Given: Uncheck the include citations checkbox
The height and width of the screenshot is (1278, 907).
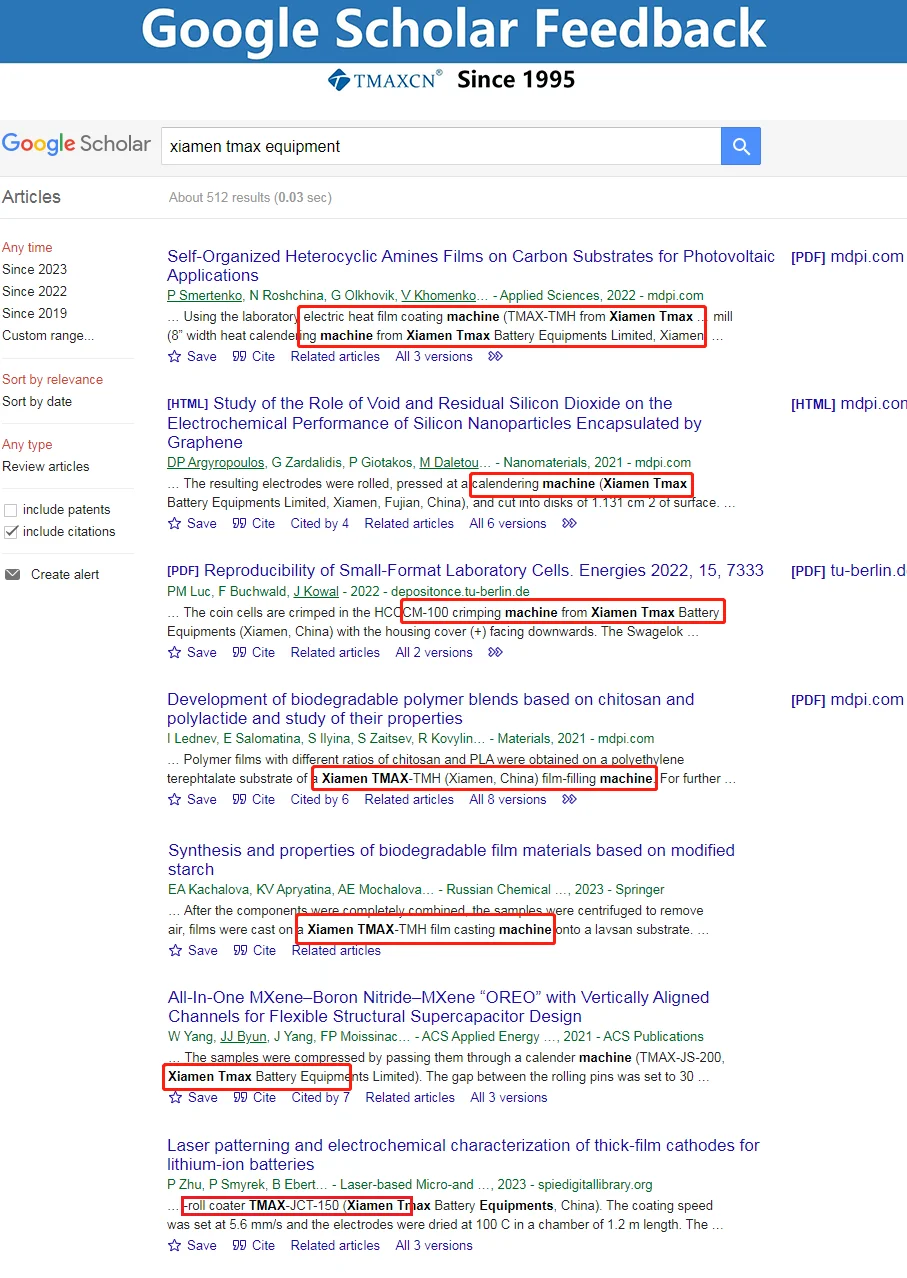Looking at the screenshot, I should click(11, 532).
